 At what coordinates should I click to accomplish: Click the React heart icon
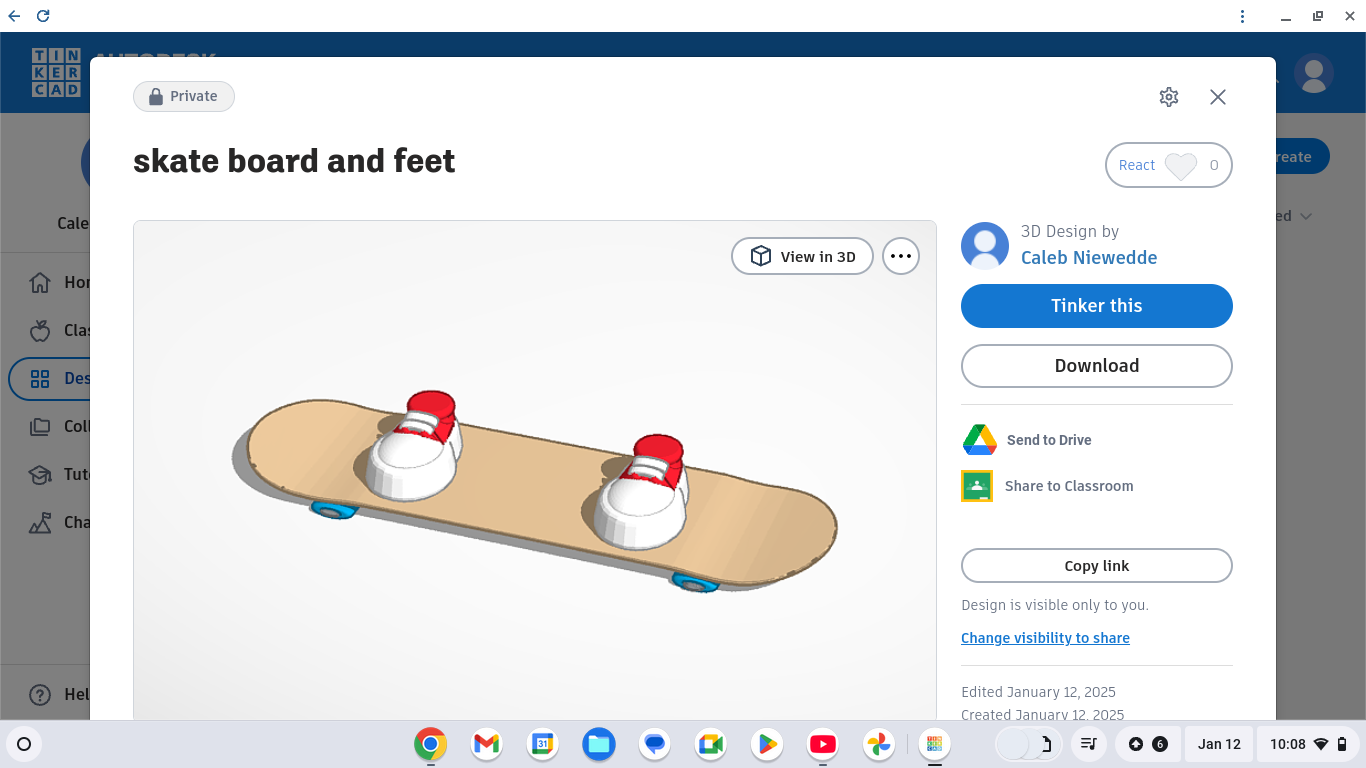pyautogui.click(x=1181, y=166)
